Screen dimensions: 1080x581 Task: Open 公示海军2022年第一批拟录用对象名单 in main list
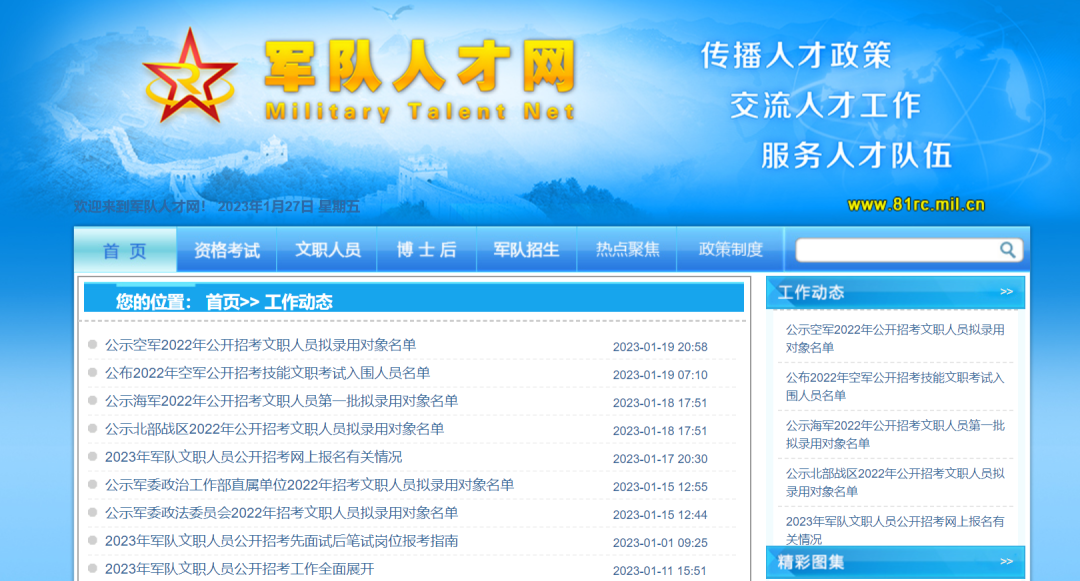281,401
